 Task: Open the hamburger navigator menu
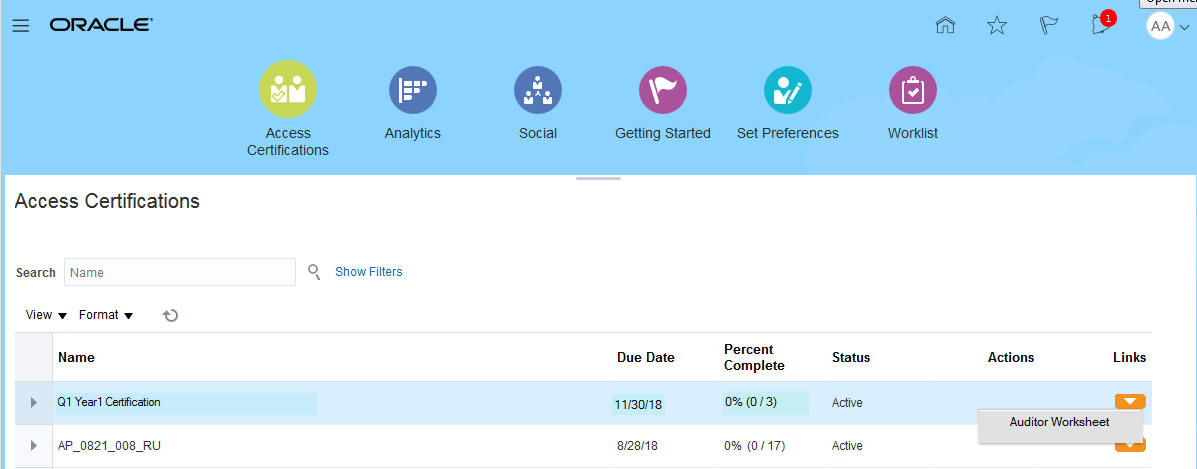coord(20,26)
